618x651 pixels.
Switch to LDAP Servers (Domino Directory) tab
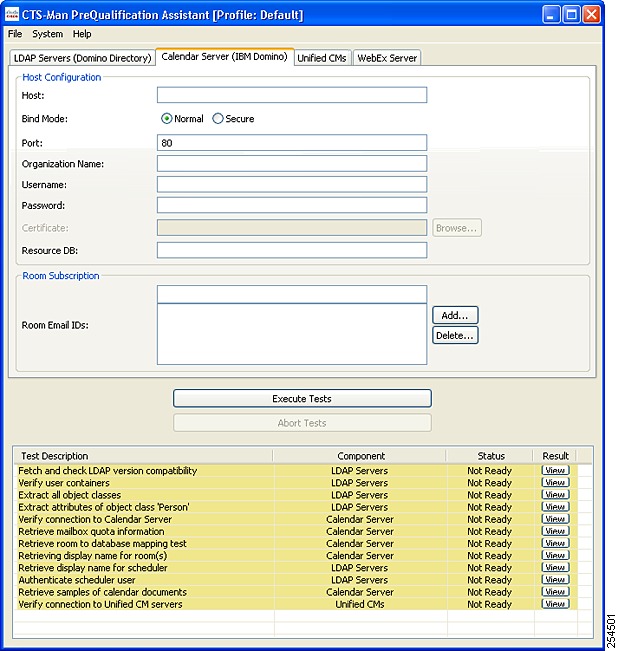(x=83, y=58)
